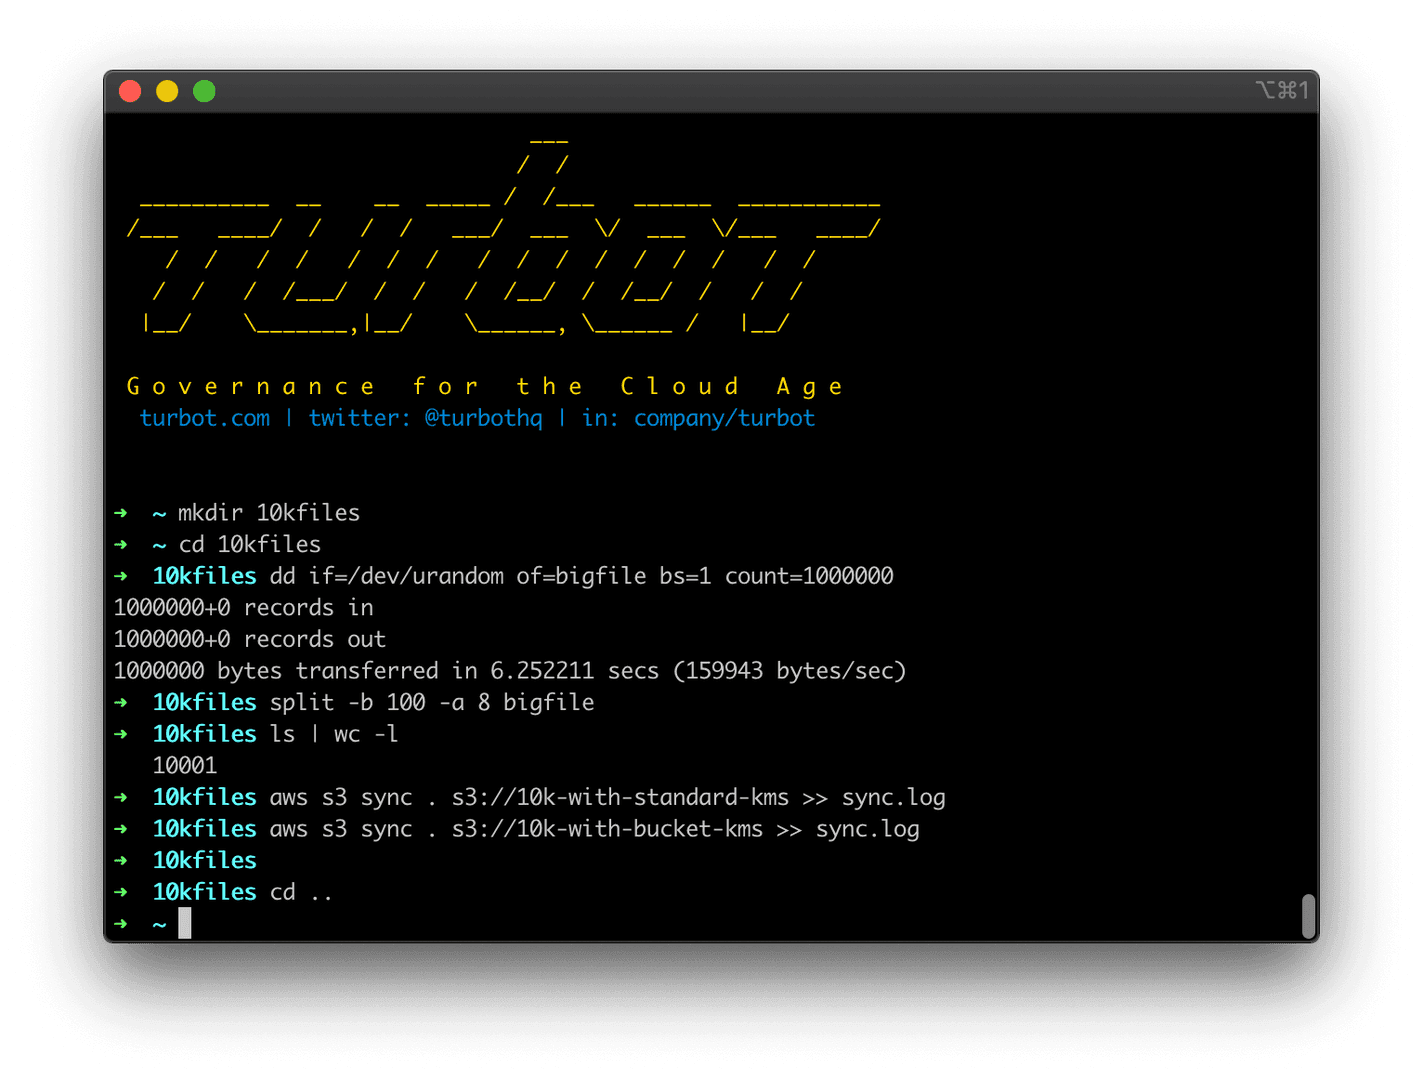
Task: Click '(159943 bytes/sec)' transfer rate text
Action: (x=790, y=671)
